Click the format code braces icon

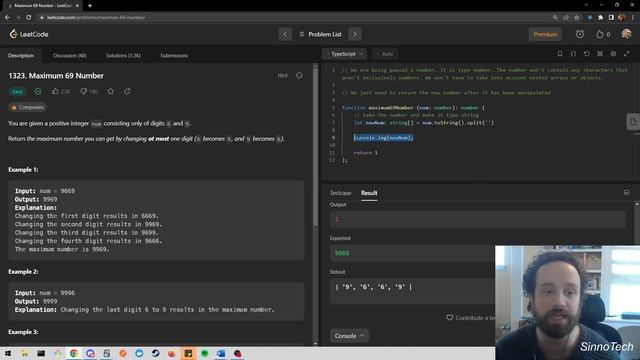[573, 54]
